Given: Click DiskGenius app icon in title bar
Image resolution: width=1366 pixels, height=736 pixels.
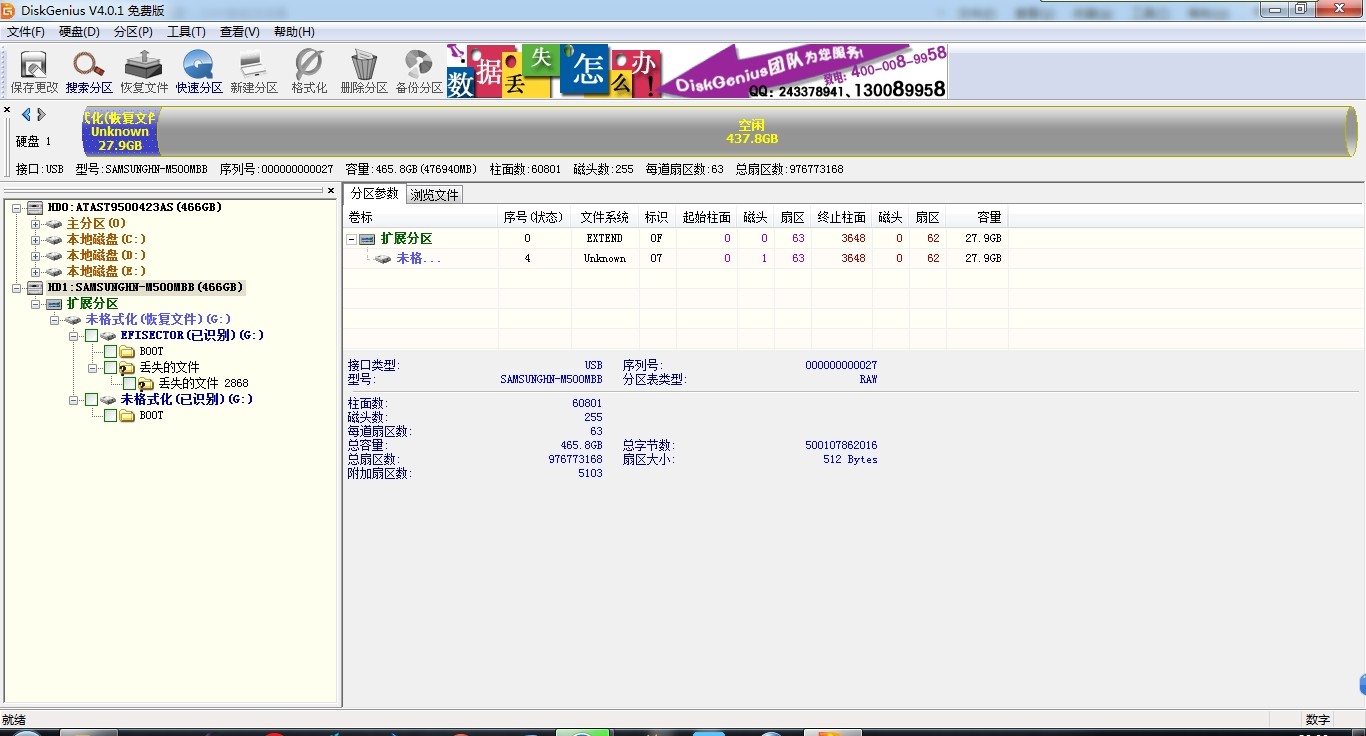Looking at the screenshot, I should [x=9, y=10].
